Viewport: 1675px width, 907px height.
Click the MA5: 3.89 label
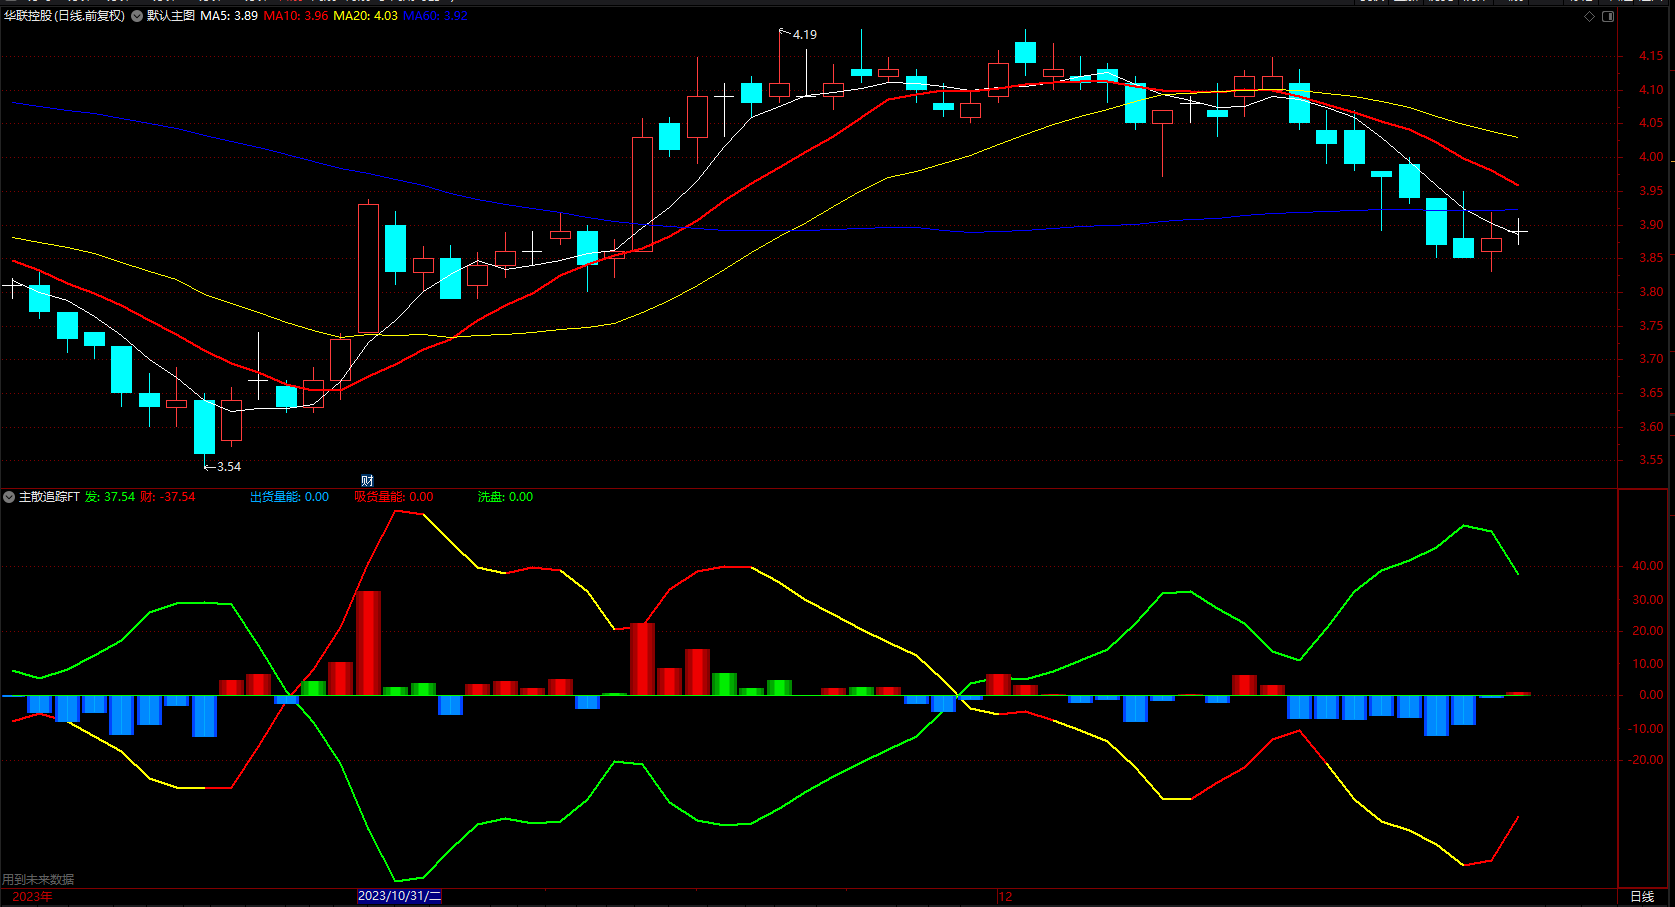[229, 16]
